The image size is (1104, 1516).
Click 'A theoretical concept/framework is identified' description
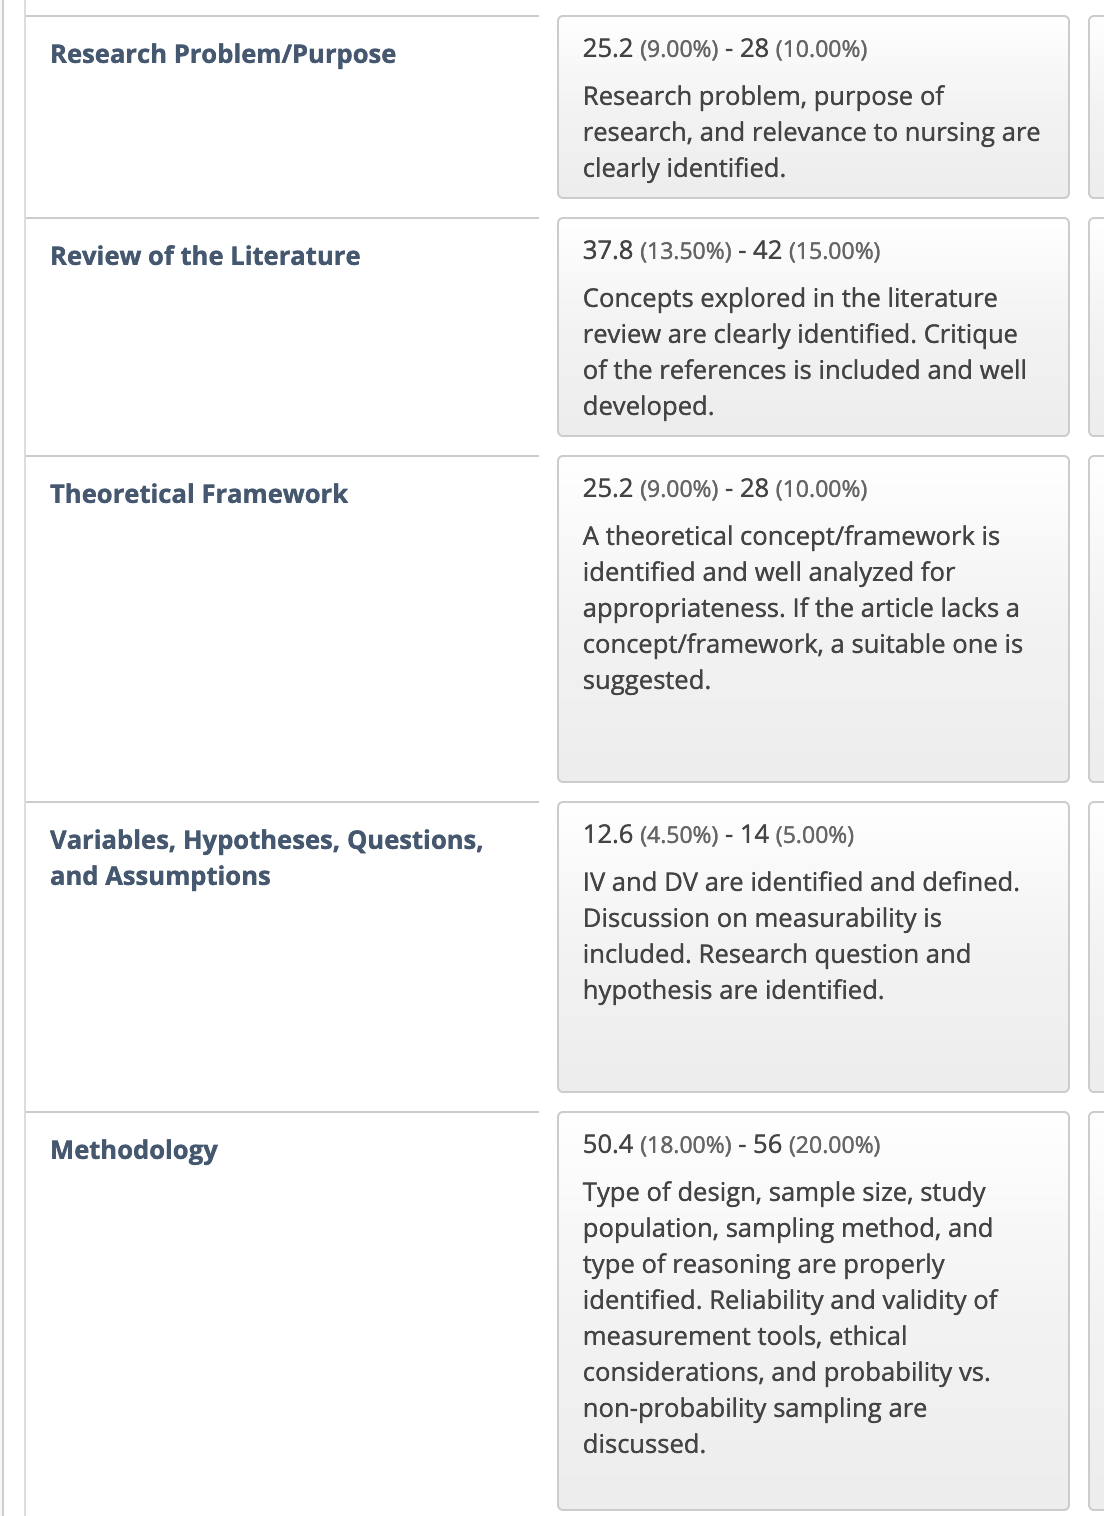point(803,608)
